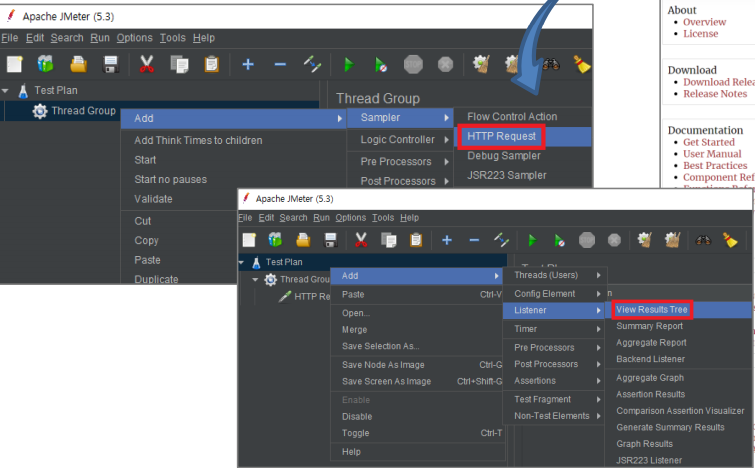Click Expand plus icon in back JMeter window
This screenshot has width=755, height=468.
click(x=248, y=64)
